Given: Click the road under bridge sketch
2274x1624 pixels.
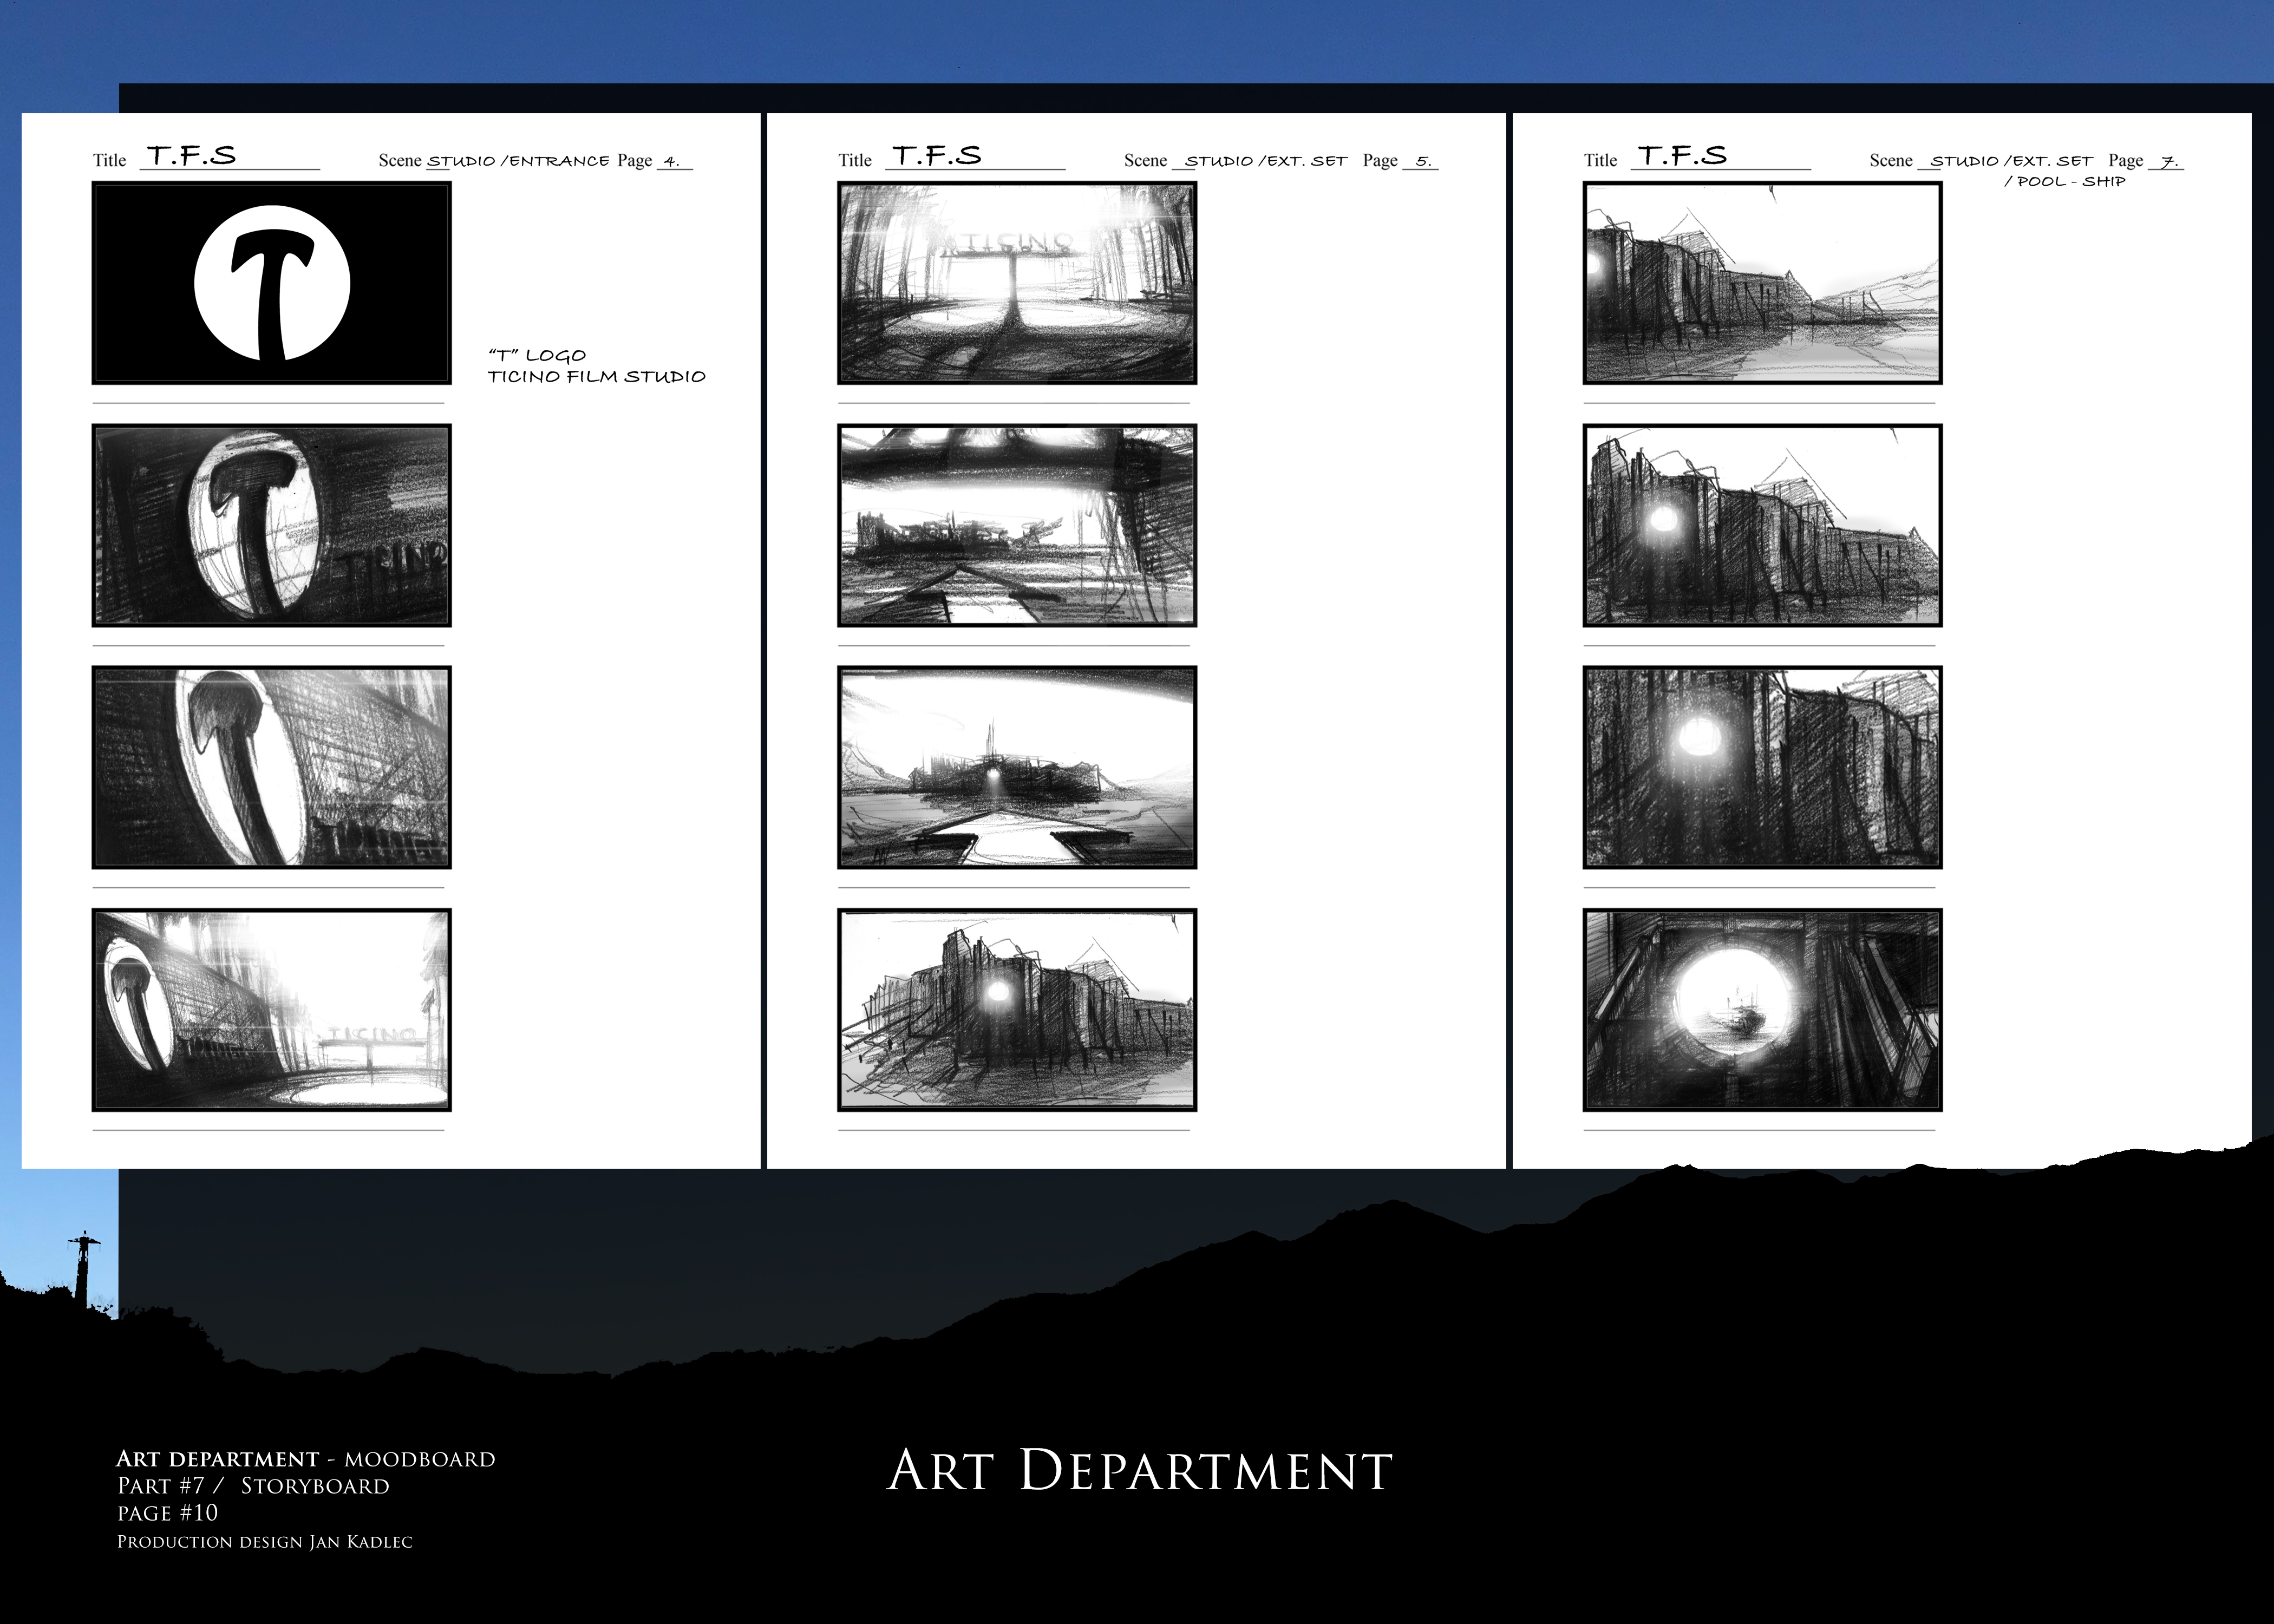Looking at the screenshot, I should point(1016,526).
